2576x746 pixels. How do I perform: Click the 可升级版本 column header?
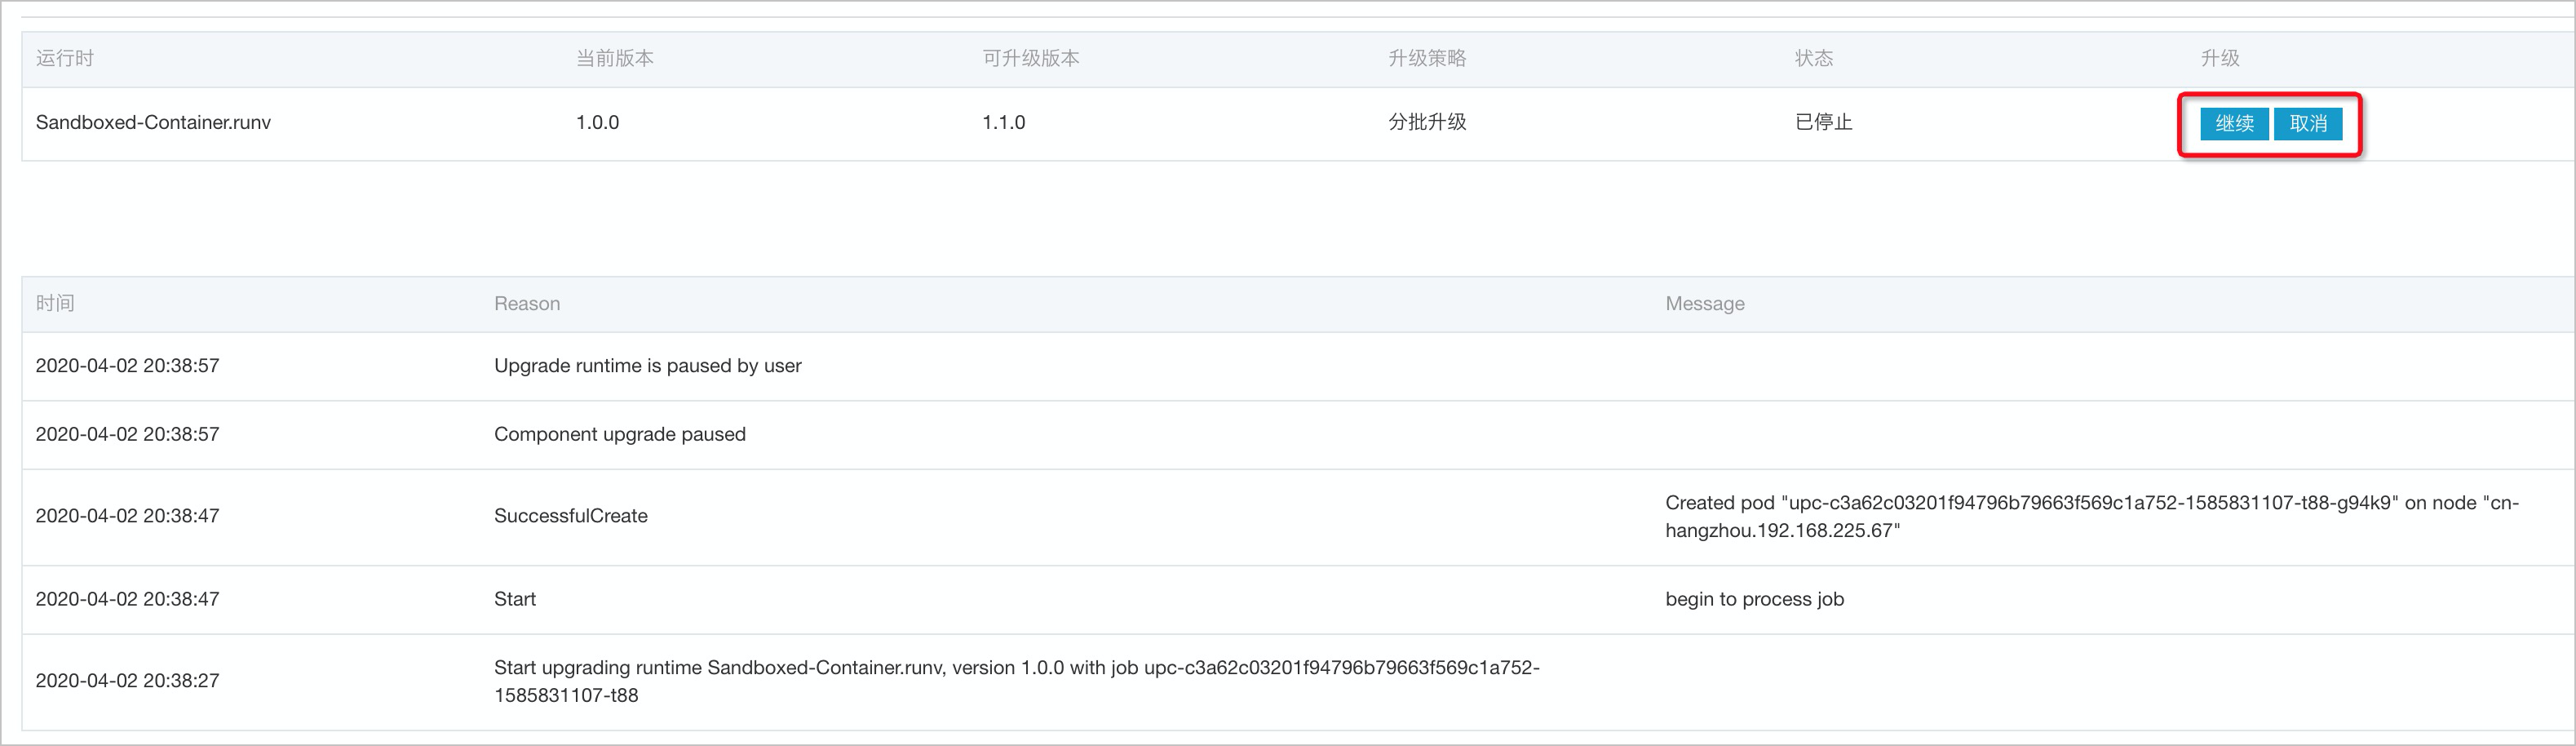[1031, 58]
